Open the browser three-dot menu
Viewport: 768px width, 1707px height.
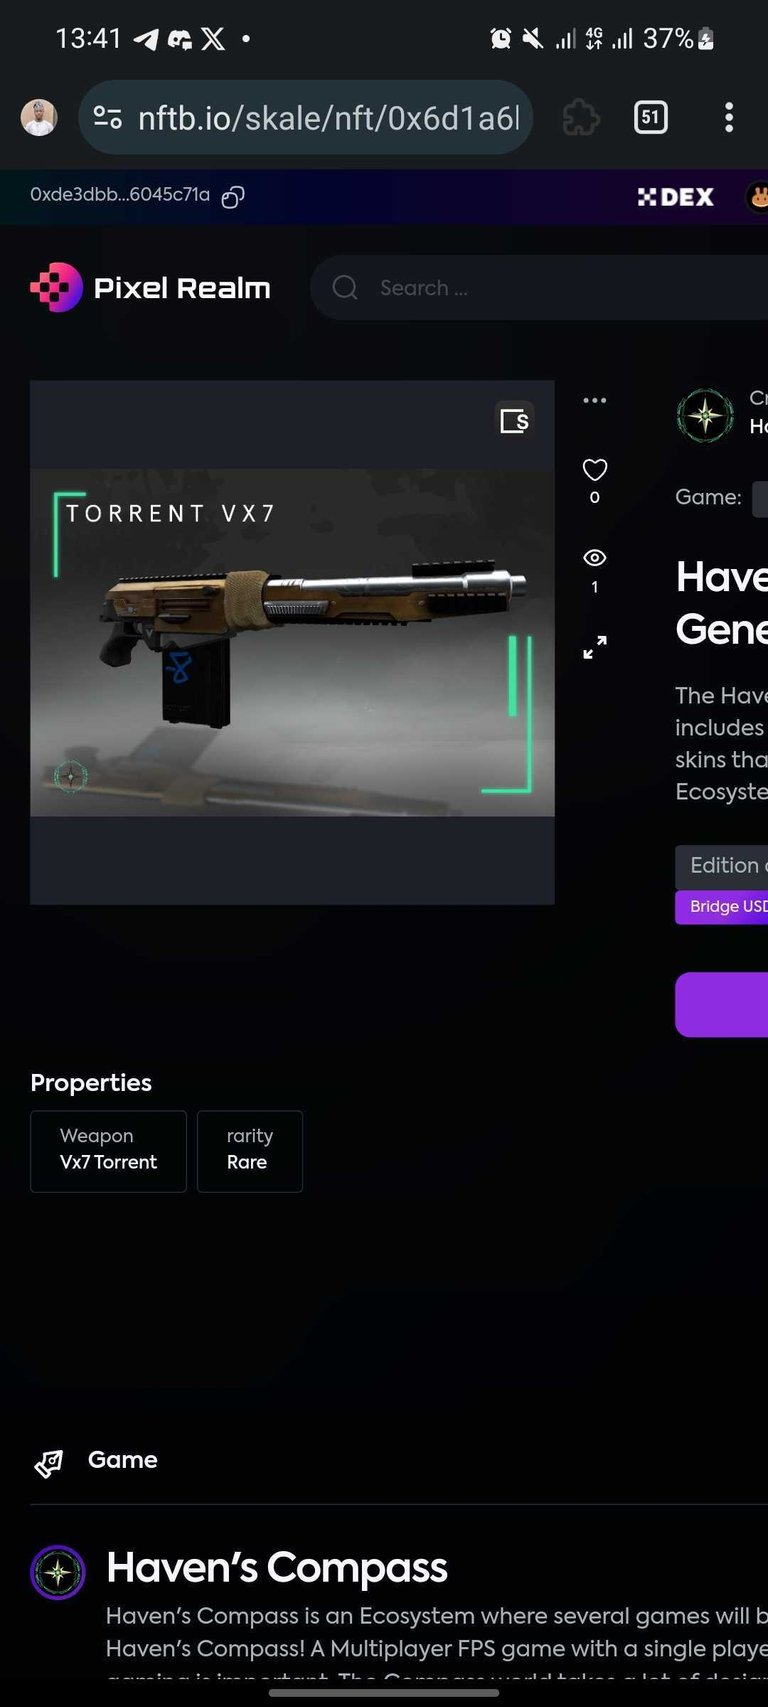click(x=729, y=118)
